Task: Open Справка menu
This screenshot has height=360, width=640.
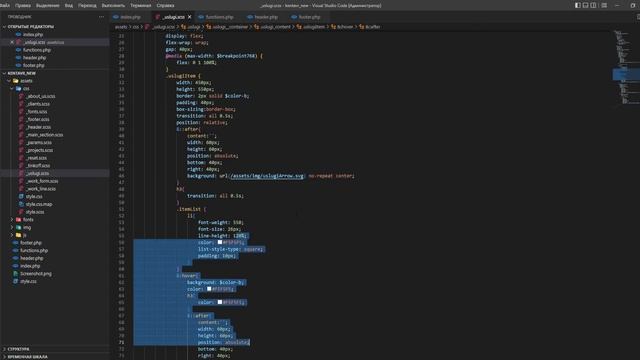Action: (x=165, y=5)
